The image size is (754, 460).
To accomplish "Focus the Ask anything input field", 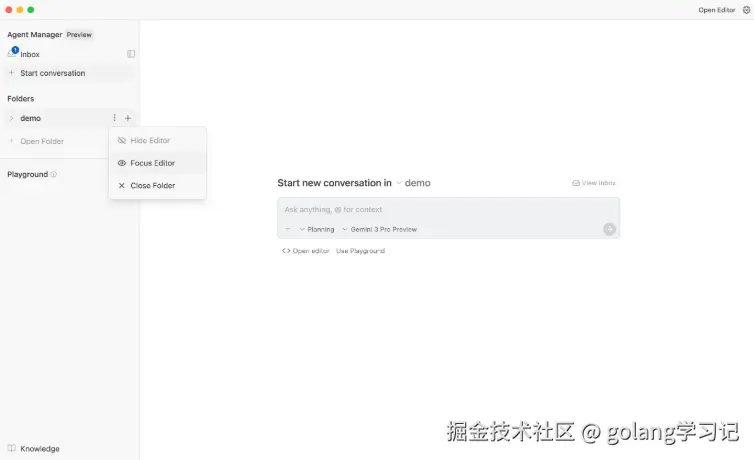I will point(448,210).
